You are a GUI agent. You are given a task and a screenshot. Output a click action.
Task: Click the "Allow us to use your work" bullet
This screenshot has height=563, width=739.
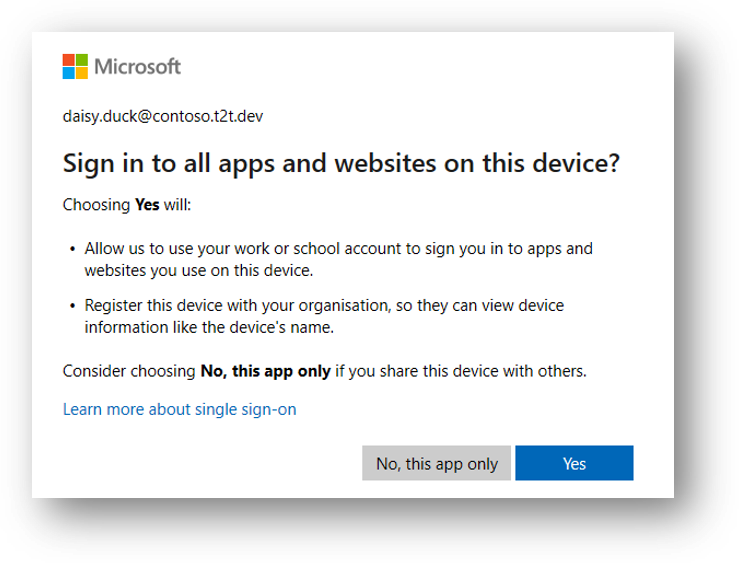338,259
